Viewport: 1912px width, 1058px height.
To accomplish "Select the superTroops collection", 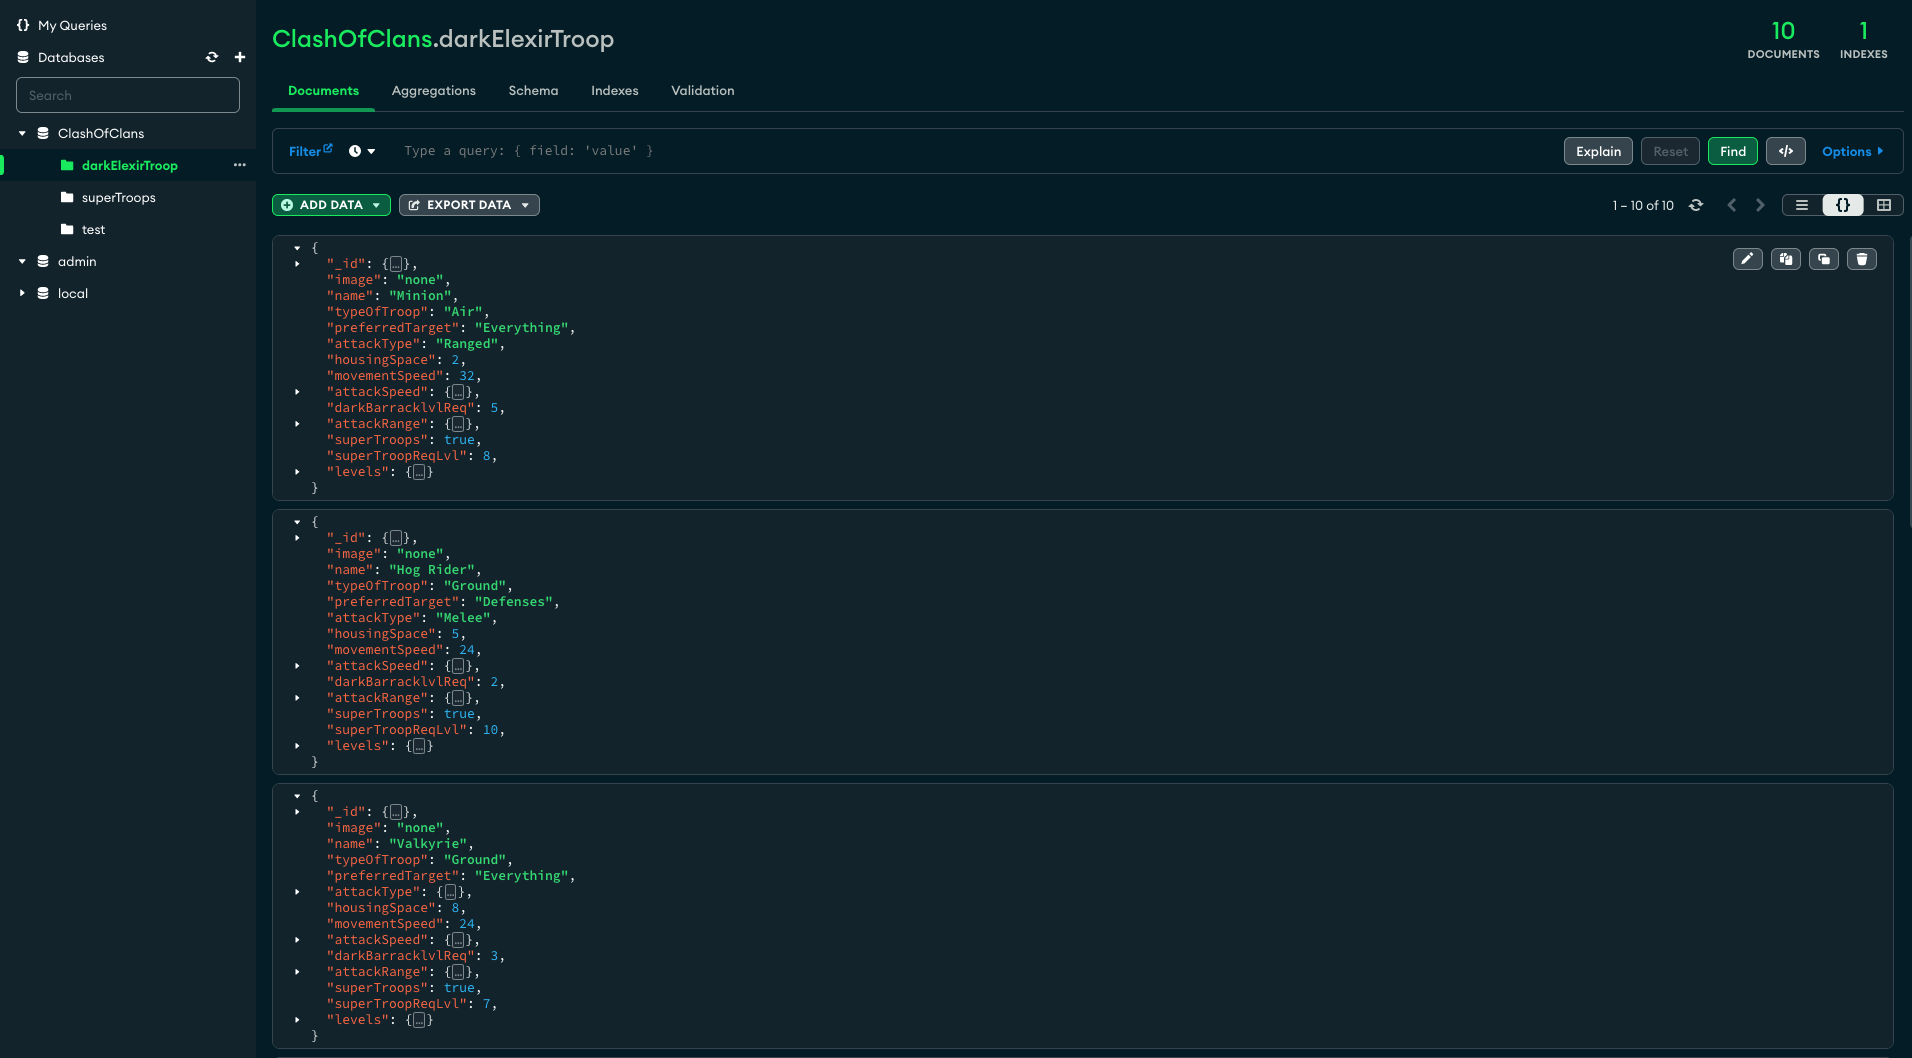I will click(118, 197).
